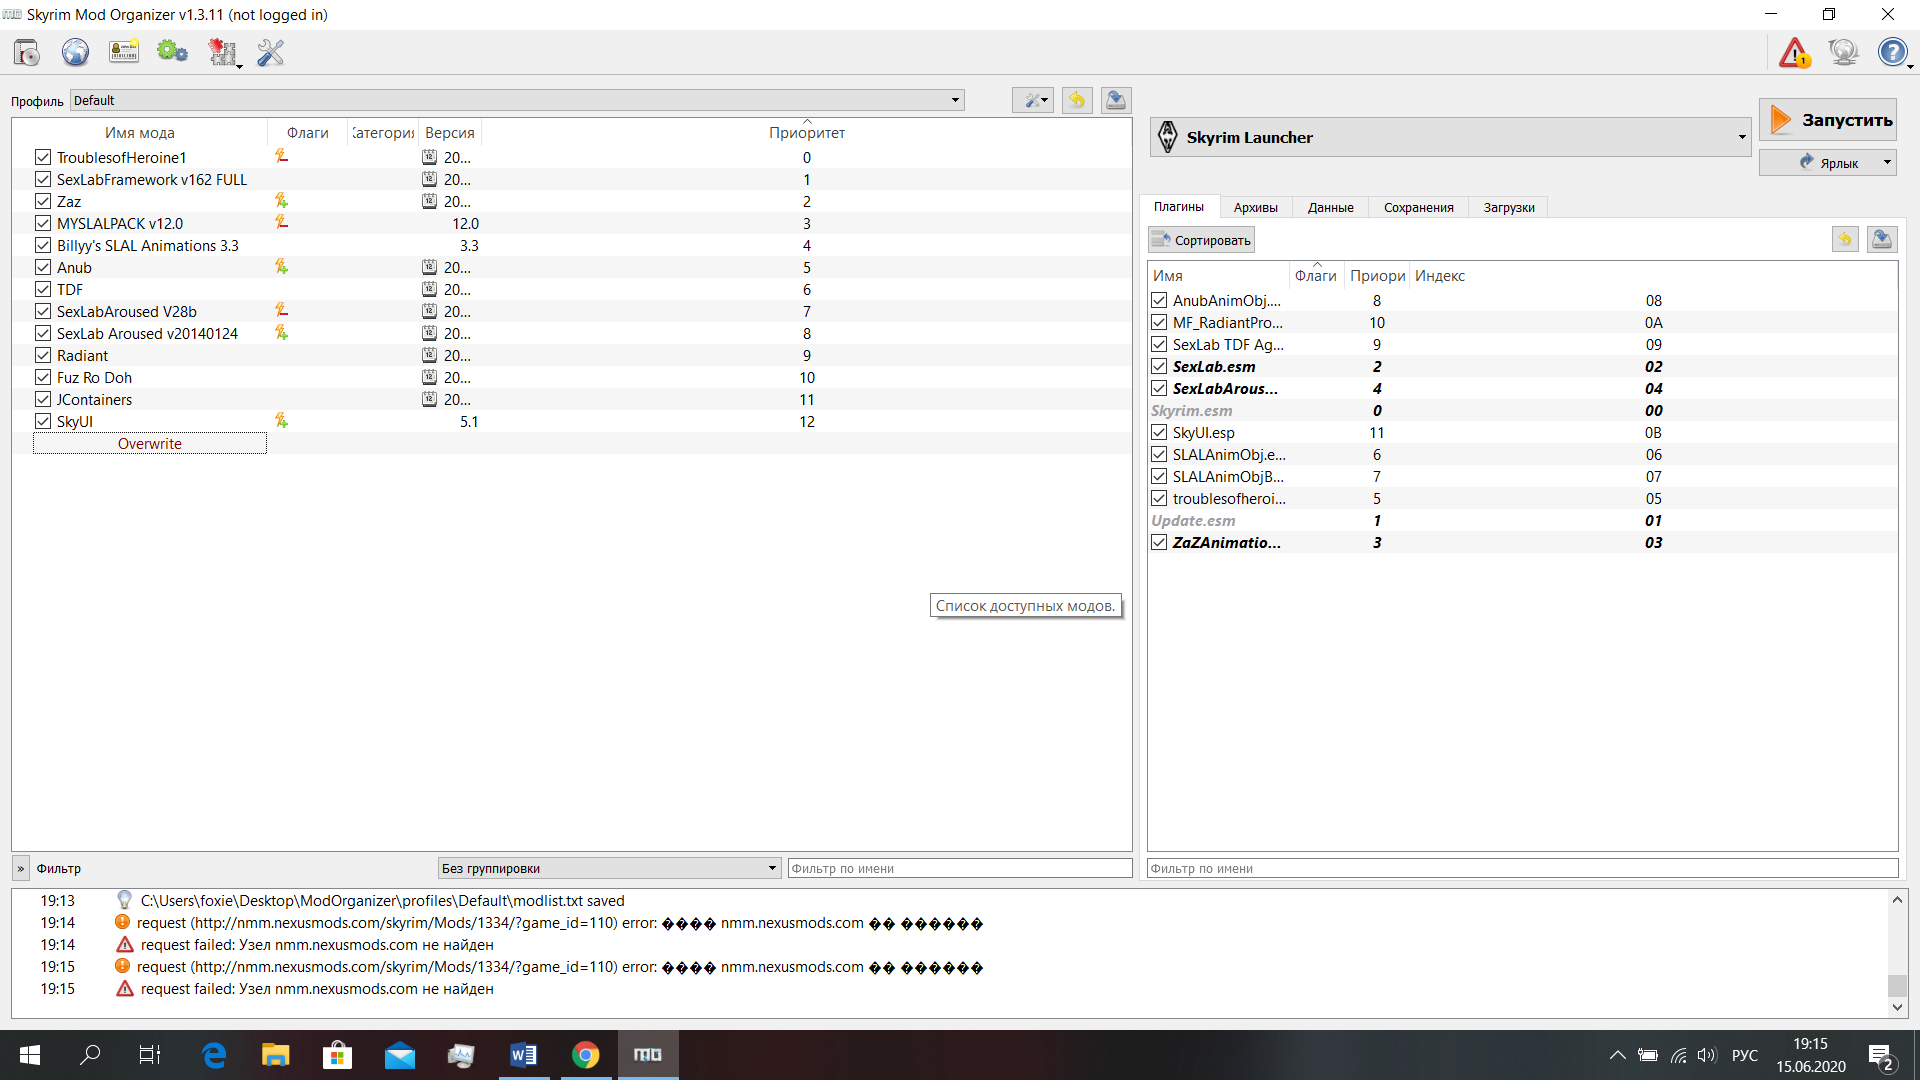Click the mod list restore backup icon
This screenshot has width=1920, height=1080.
pyautogui.click(x=1077, y=100)
